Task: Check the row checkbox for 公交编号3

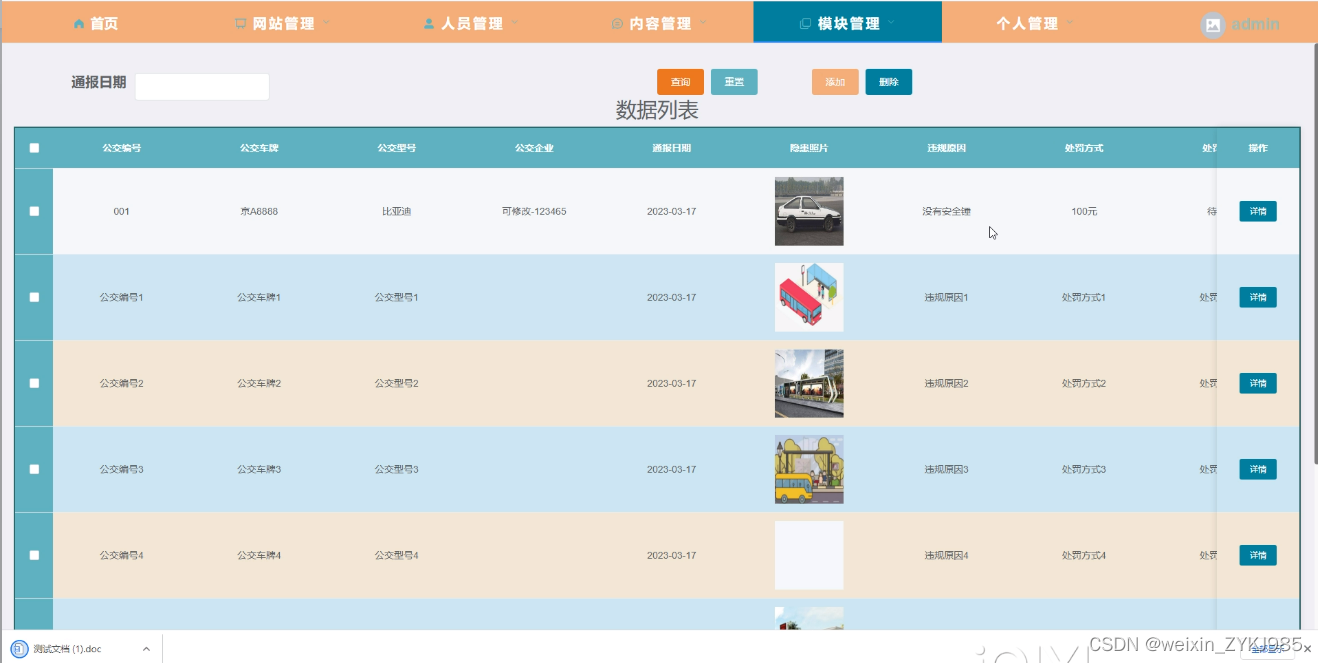Action: (x=34, y=469)
